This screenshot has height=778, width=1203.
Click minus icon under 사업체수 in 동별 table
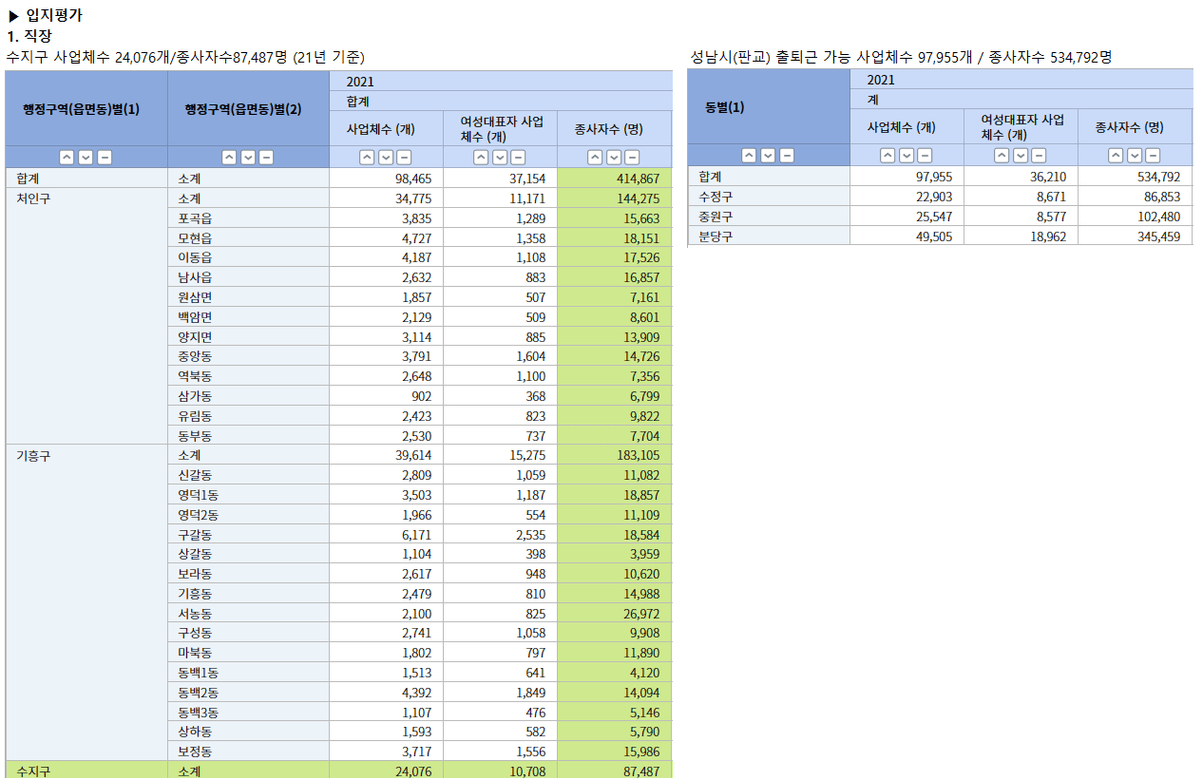pos(925,155)
